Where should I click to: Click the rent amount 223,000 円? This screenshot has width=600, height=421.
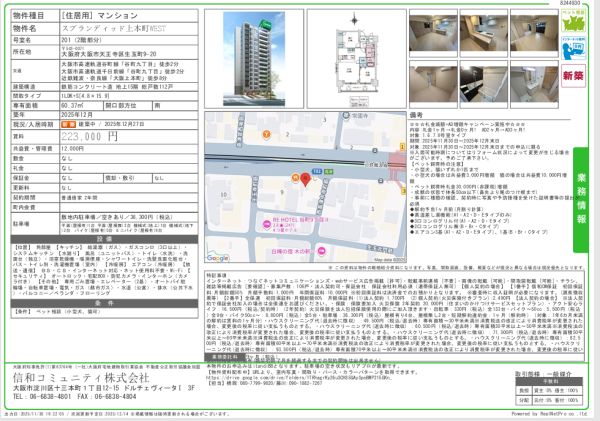coord(90,136)
